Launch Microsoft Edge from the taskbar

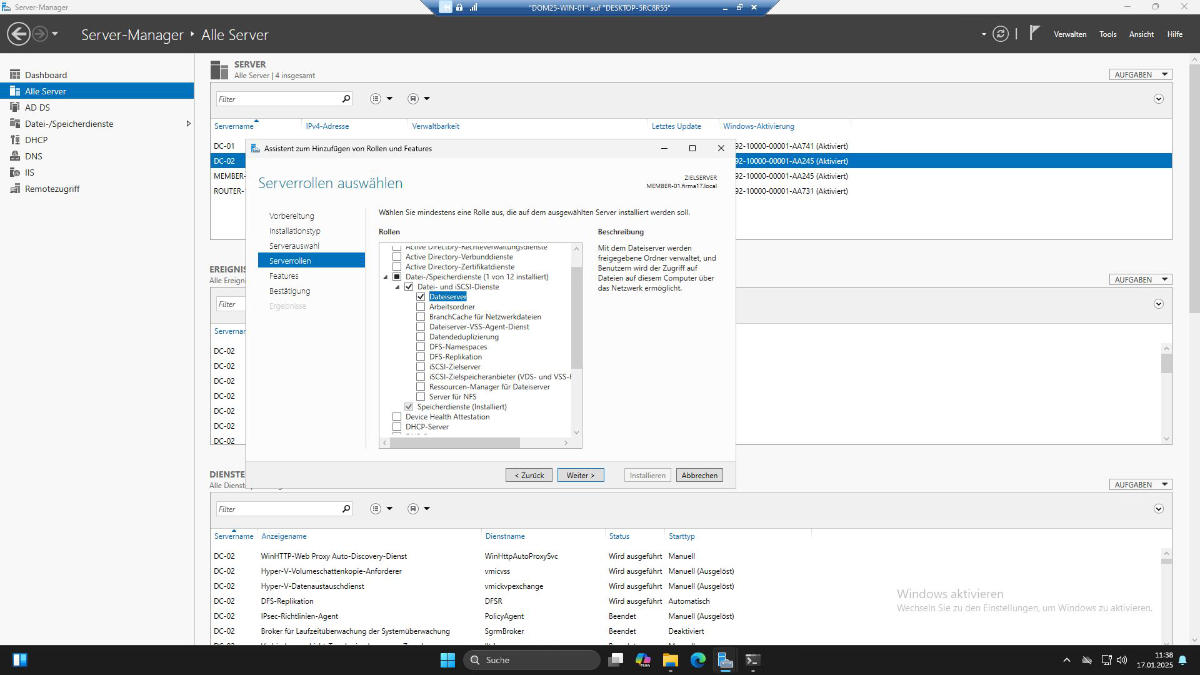pos(698,660)
